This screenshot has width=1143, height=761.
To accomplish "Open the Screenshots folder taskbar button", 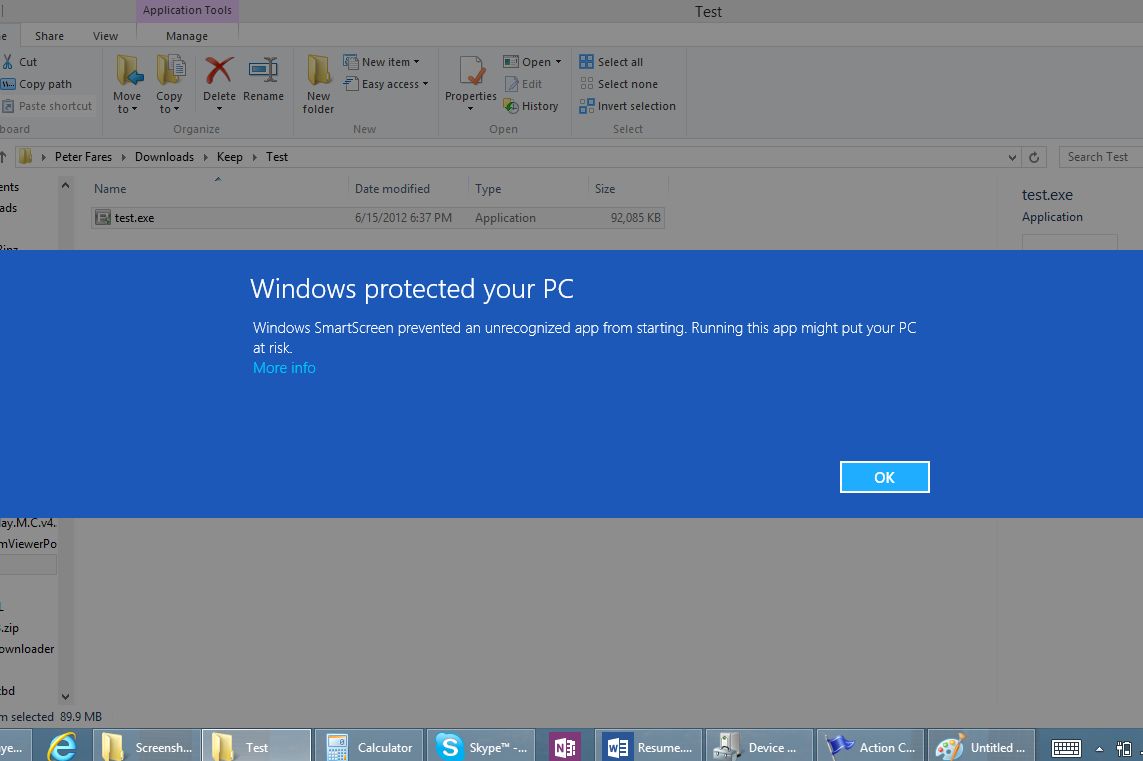I will click(x=147, y=746).
